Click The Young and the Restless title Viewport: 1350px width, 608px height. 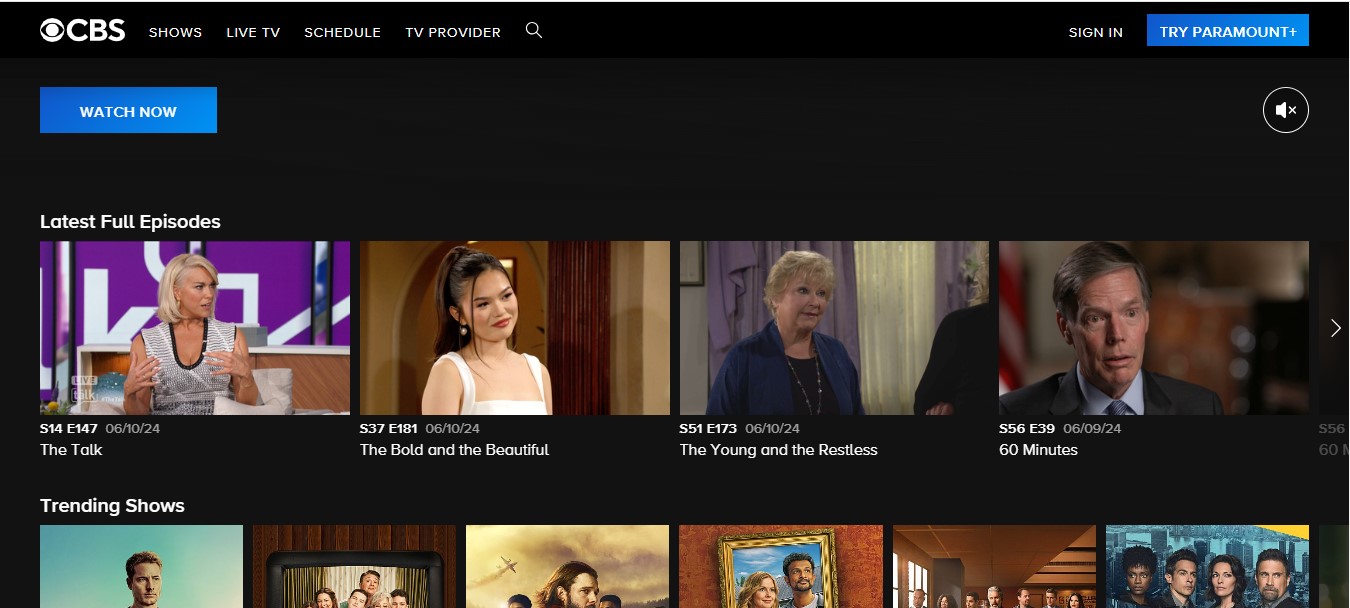(x=778, y=450)
